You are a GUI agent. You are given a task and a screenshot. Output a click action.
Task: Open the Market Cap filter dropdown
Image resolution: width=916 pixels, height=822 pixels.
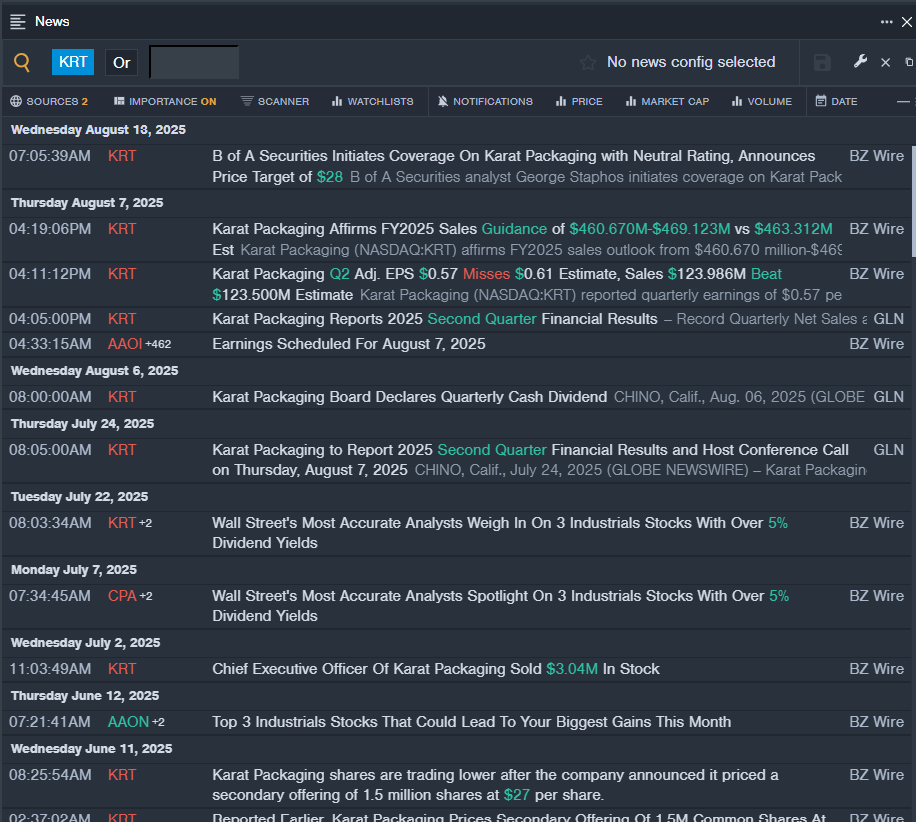pos(667,102)
